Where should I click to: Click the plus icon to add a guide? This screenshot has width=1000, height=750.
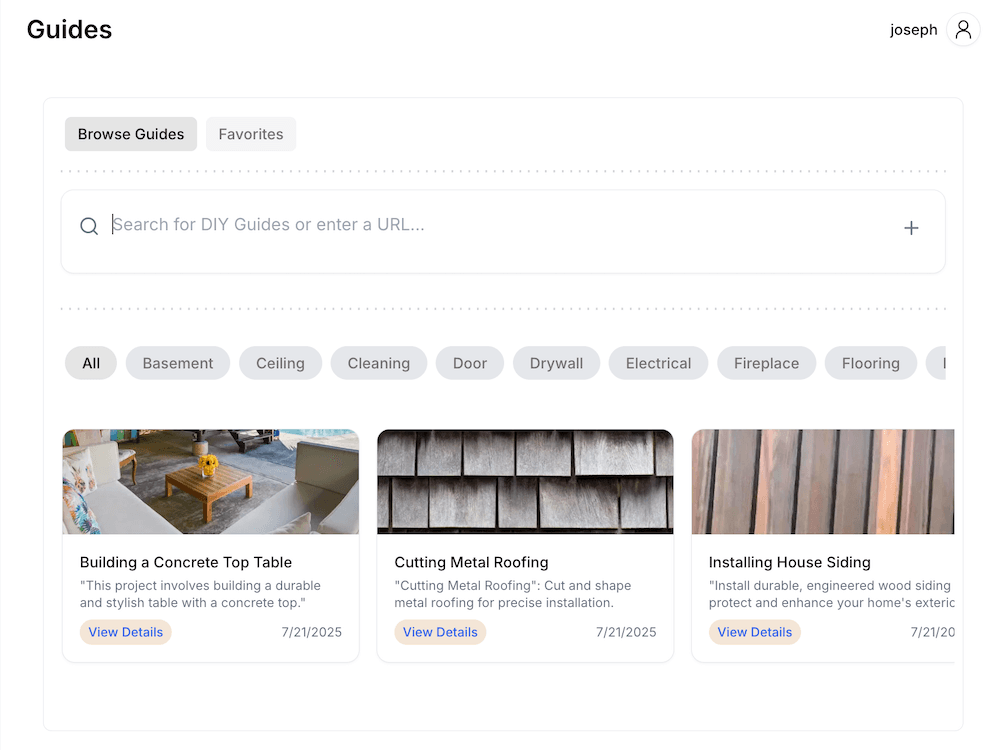click(911, 227)
